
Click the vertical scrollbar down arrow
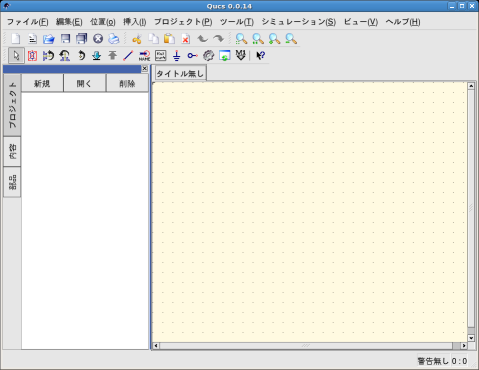coord(471,338)
